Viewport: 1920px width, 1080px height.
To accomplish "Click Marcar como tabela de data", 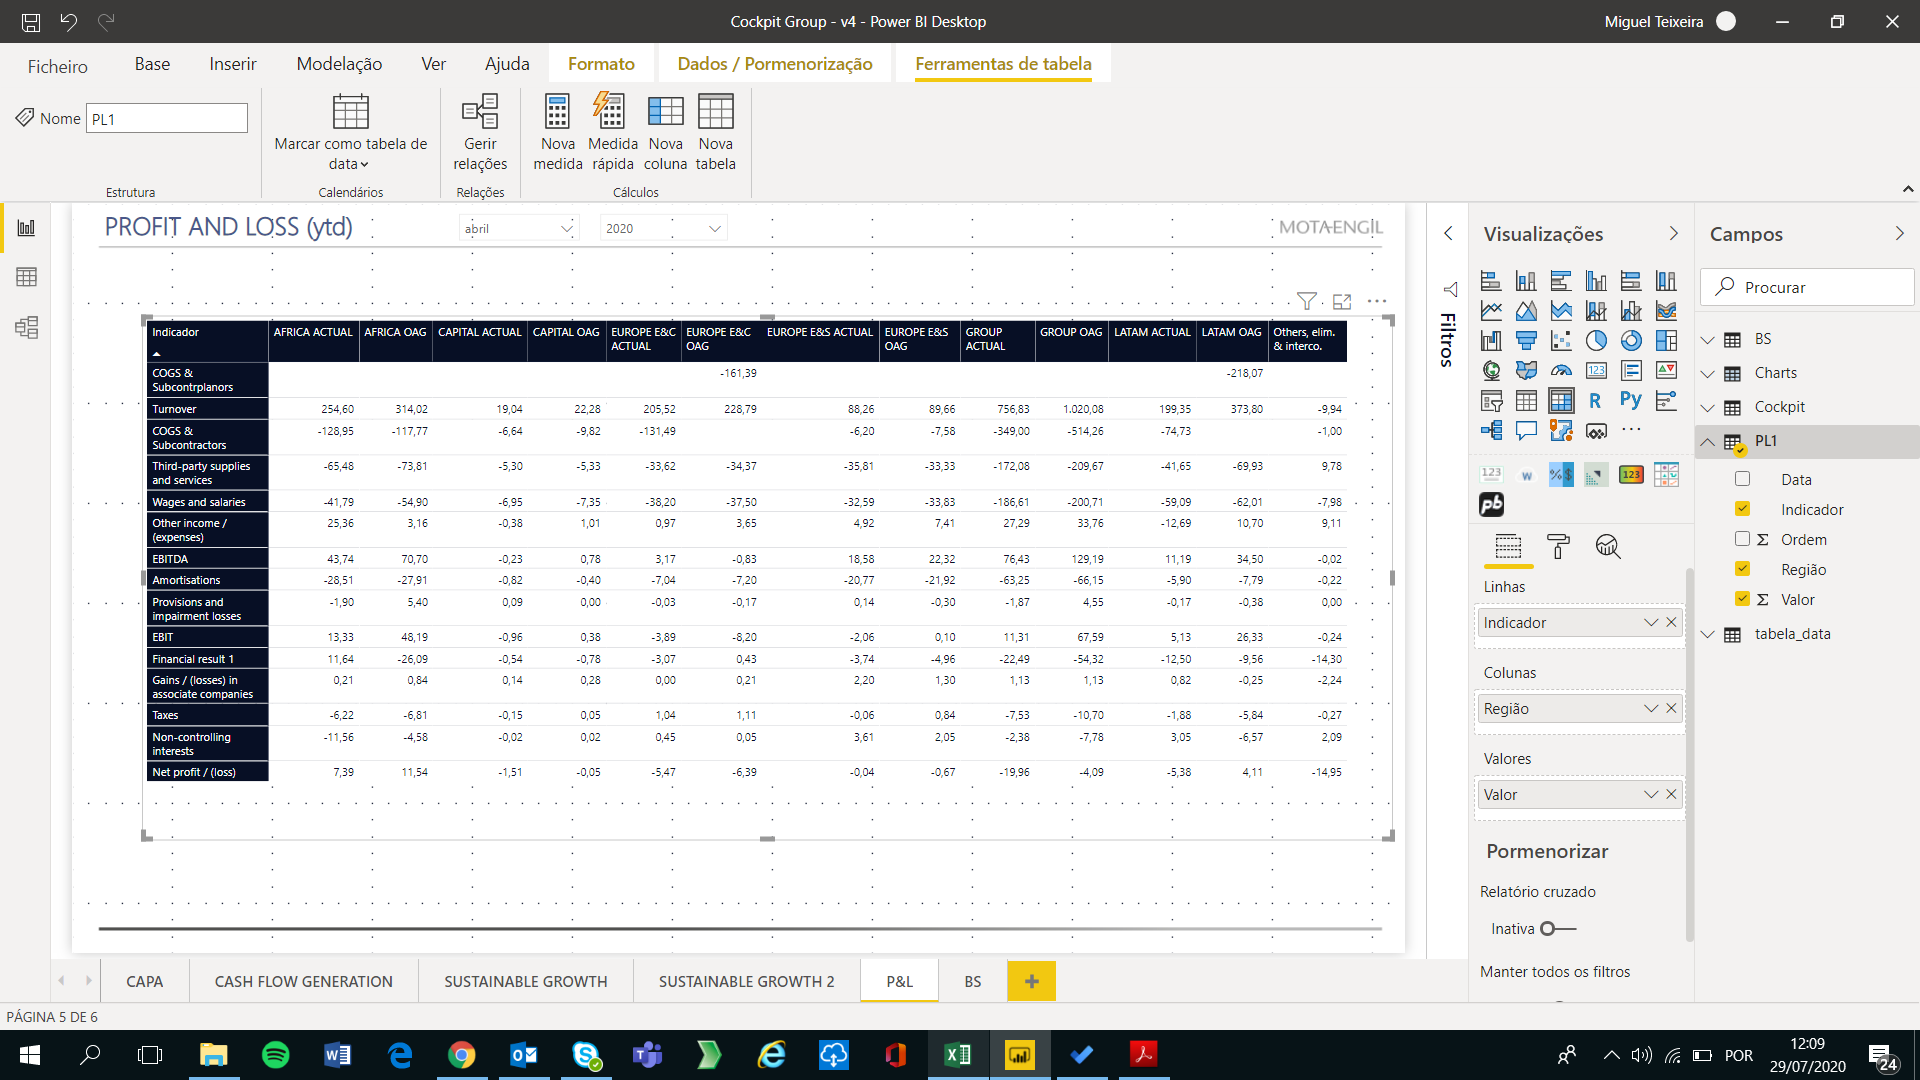I will click(x=350, y=133).
